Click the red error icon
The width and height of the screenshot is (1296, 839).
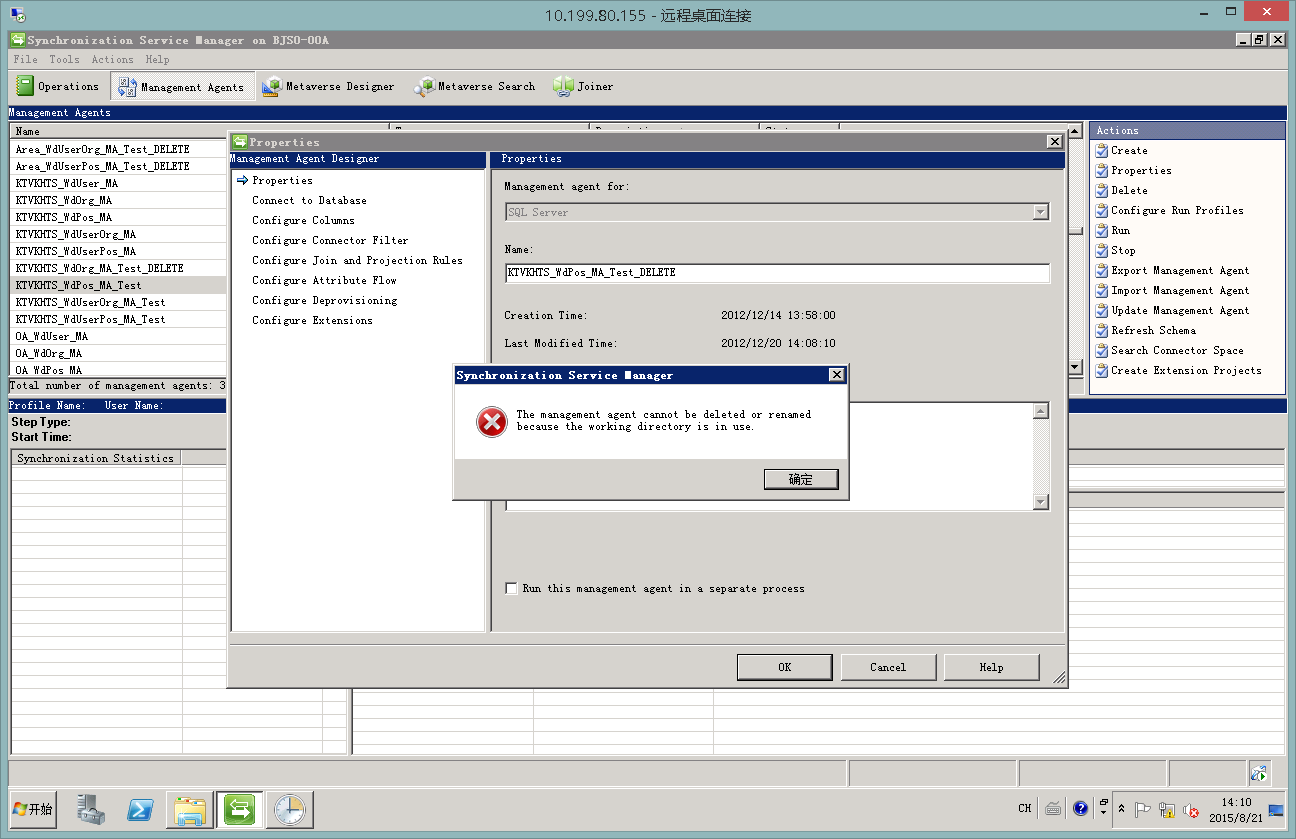[492, 422]
